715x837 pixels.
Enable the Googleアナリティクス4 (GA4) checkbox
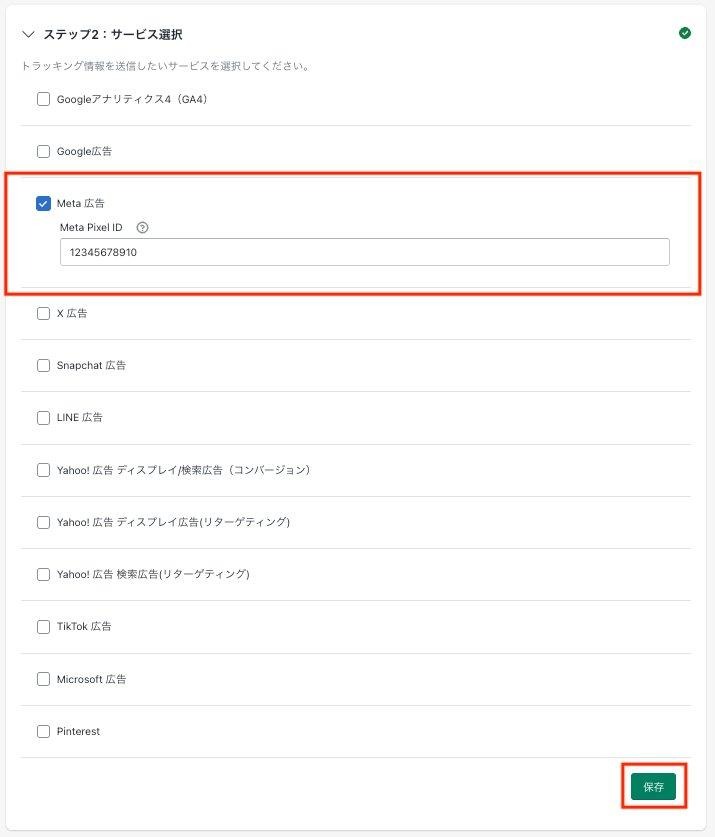pyautogui.click(x=43, y=99)
